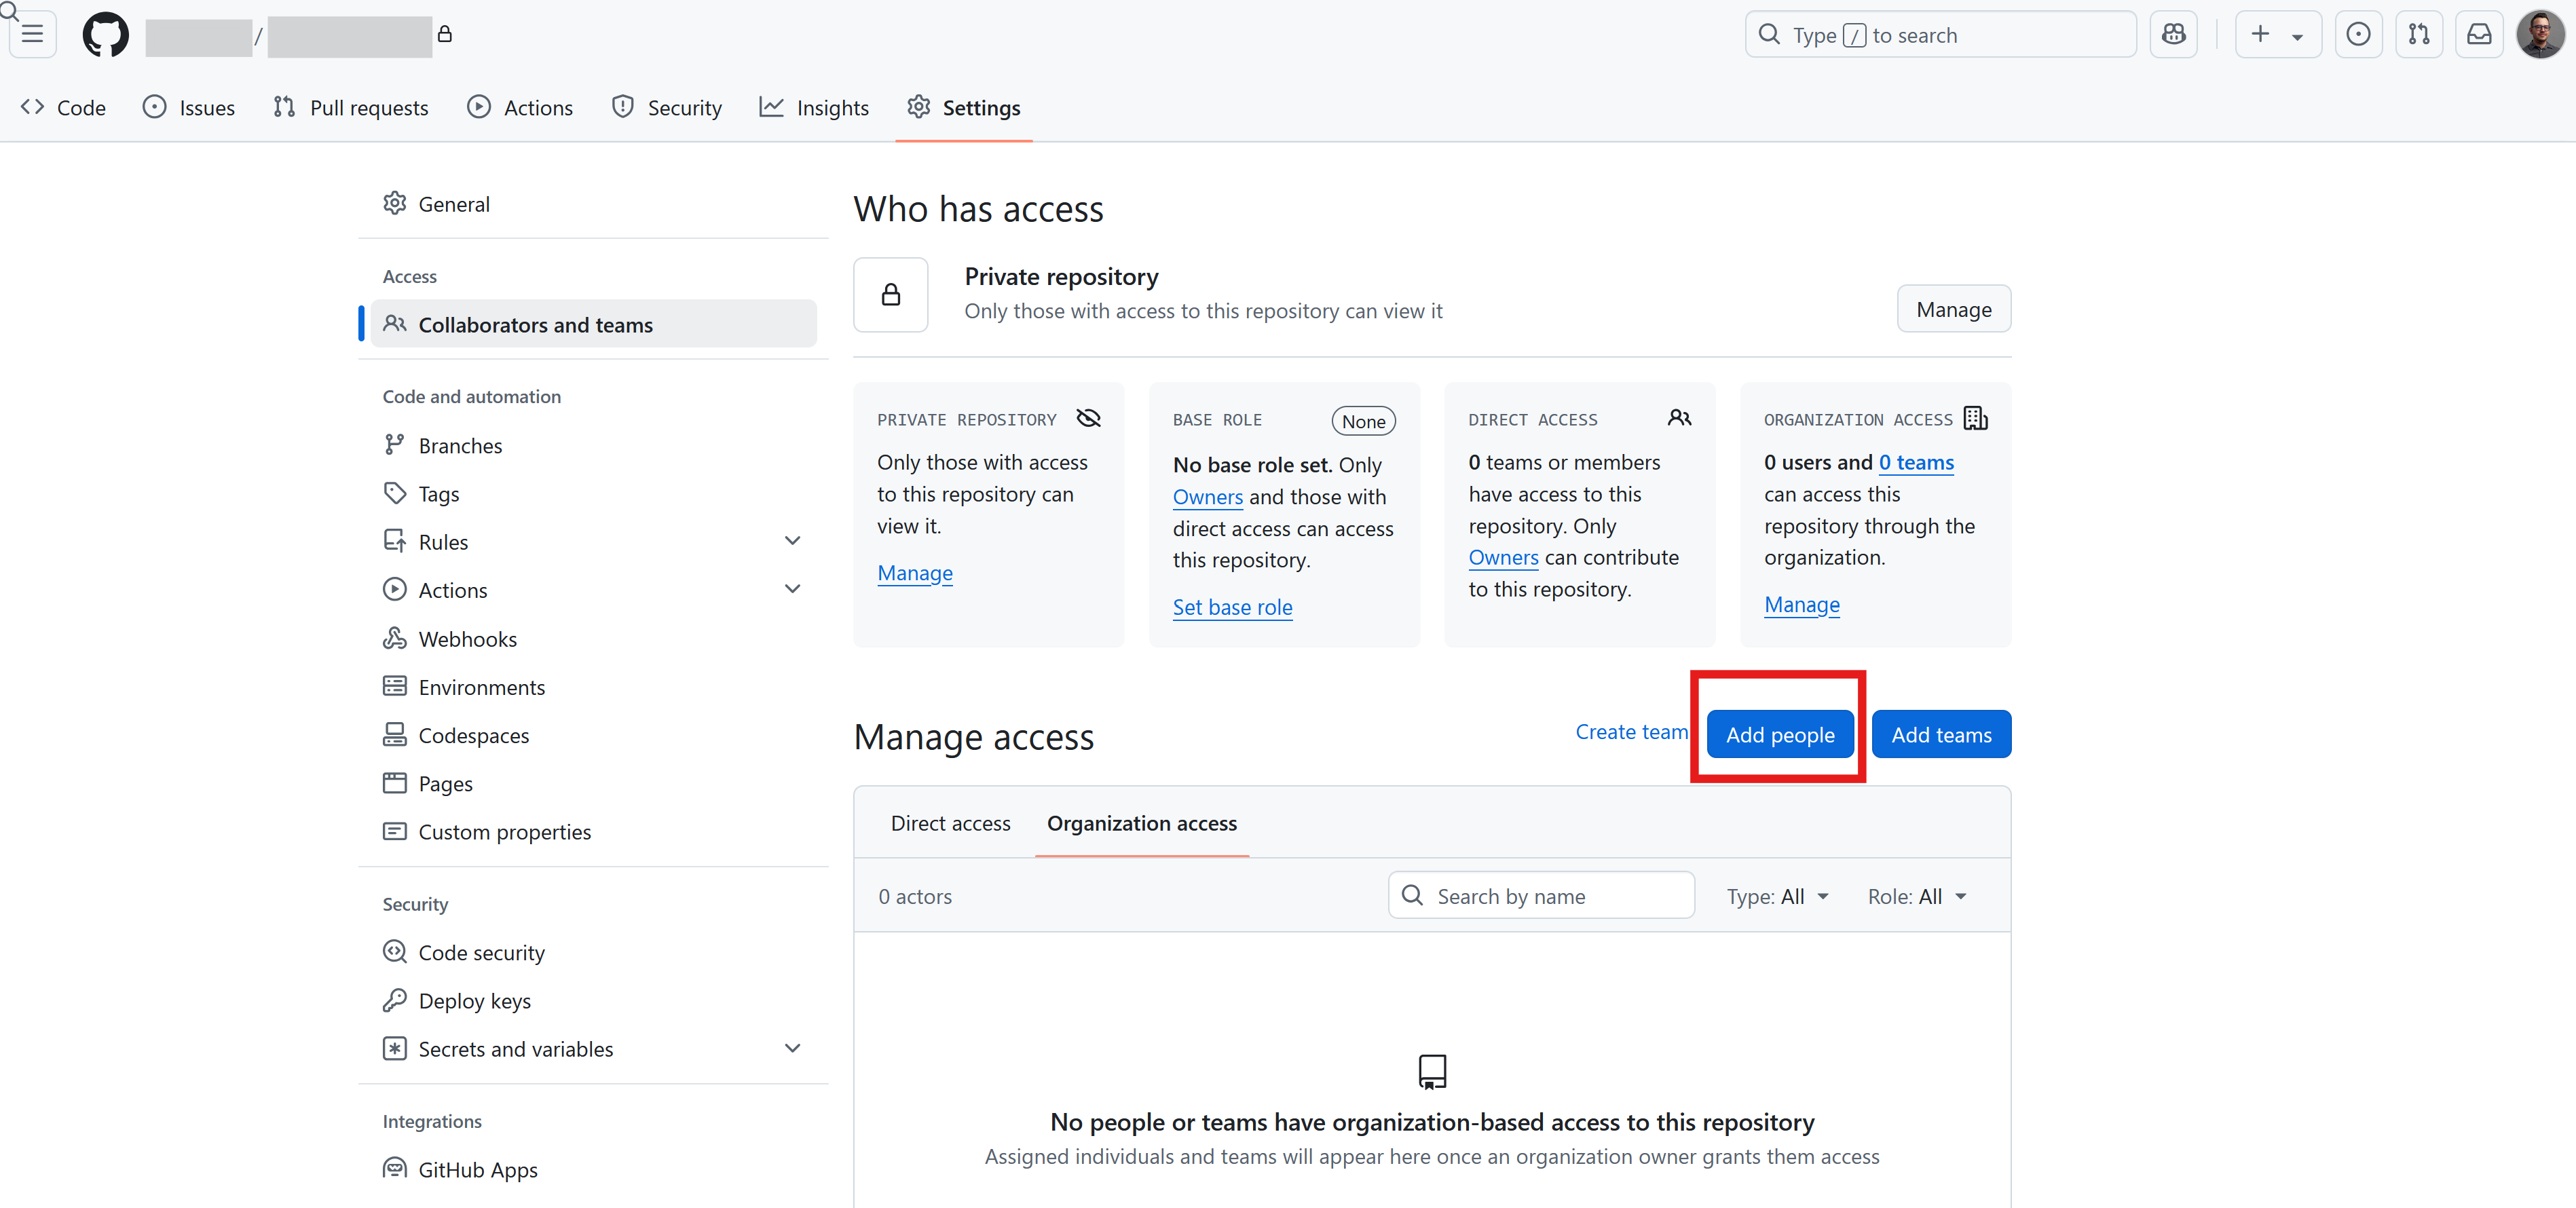Open Deploy keys settings
The image size is (2576, 1208).
[x=593, y=1000]
